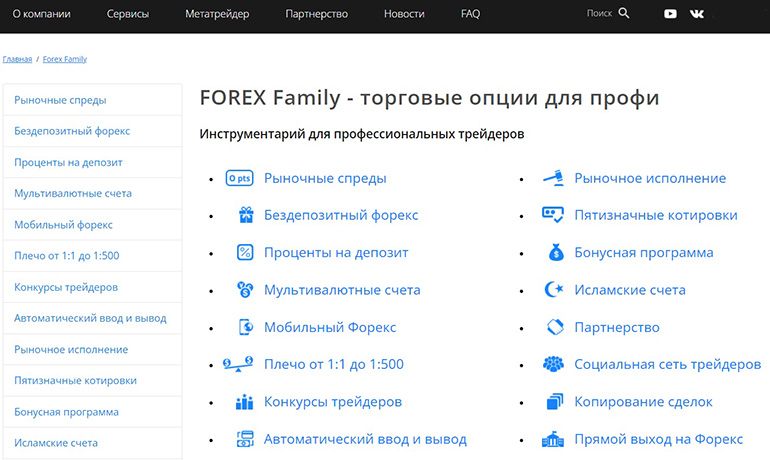Click the bank icon beside Прямой выход на Форекс
Image resolution: width=770 pixels, height=460 pixels.
[553, 439]
